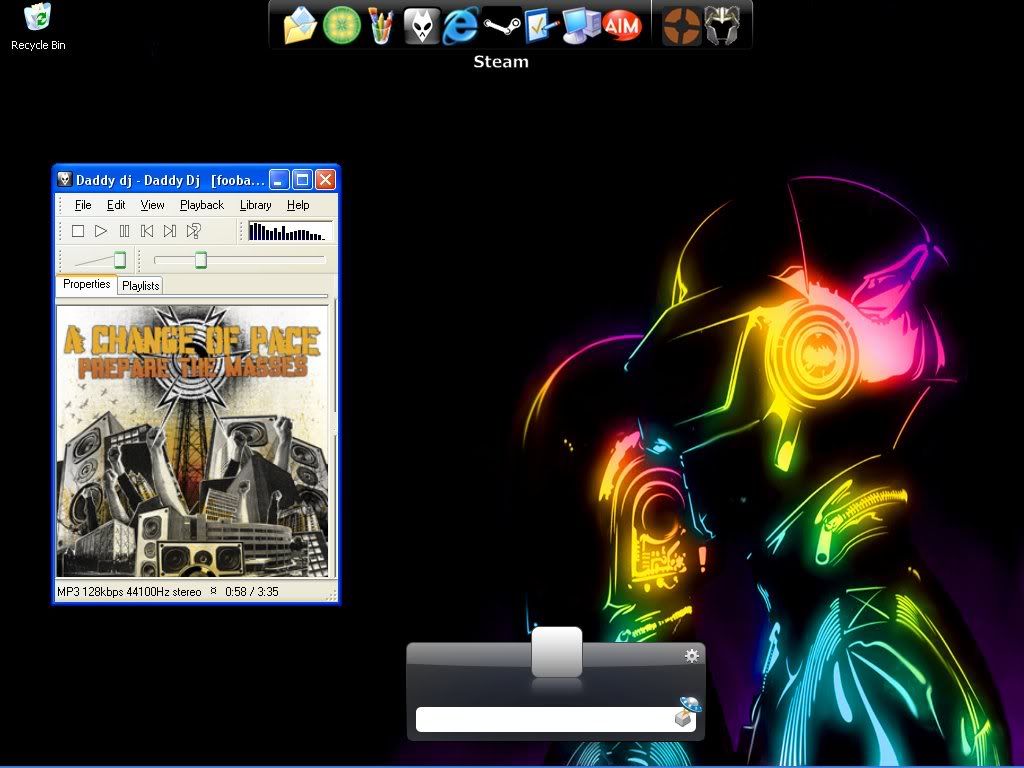This screenshot has width=1024, height=768.
Task: Pause the current track
Action: pos(123,231)
